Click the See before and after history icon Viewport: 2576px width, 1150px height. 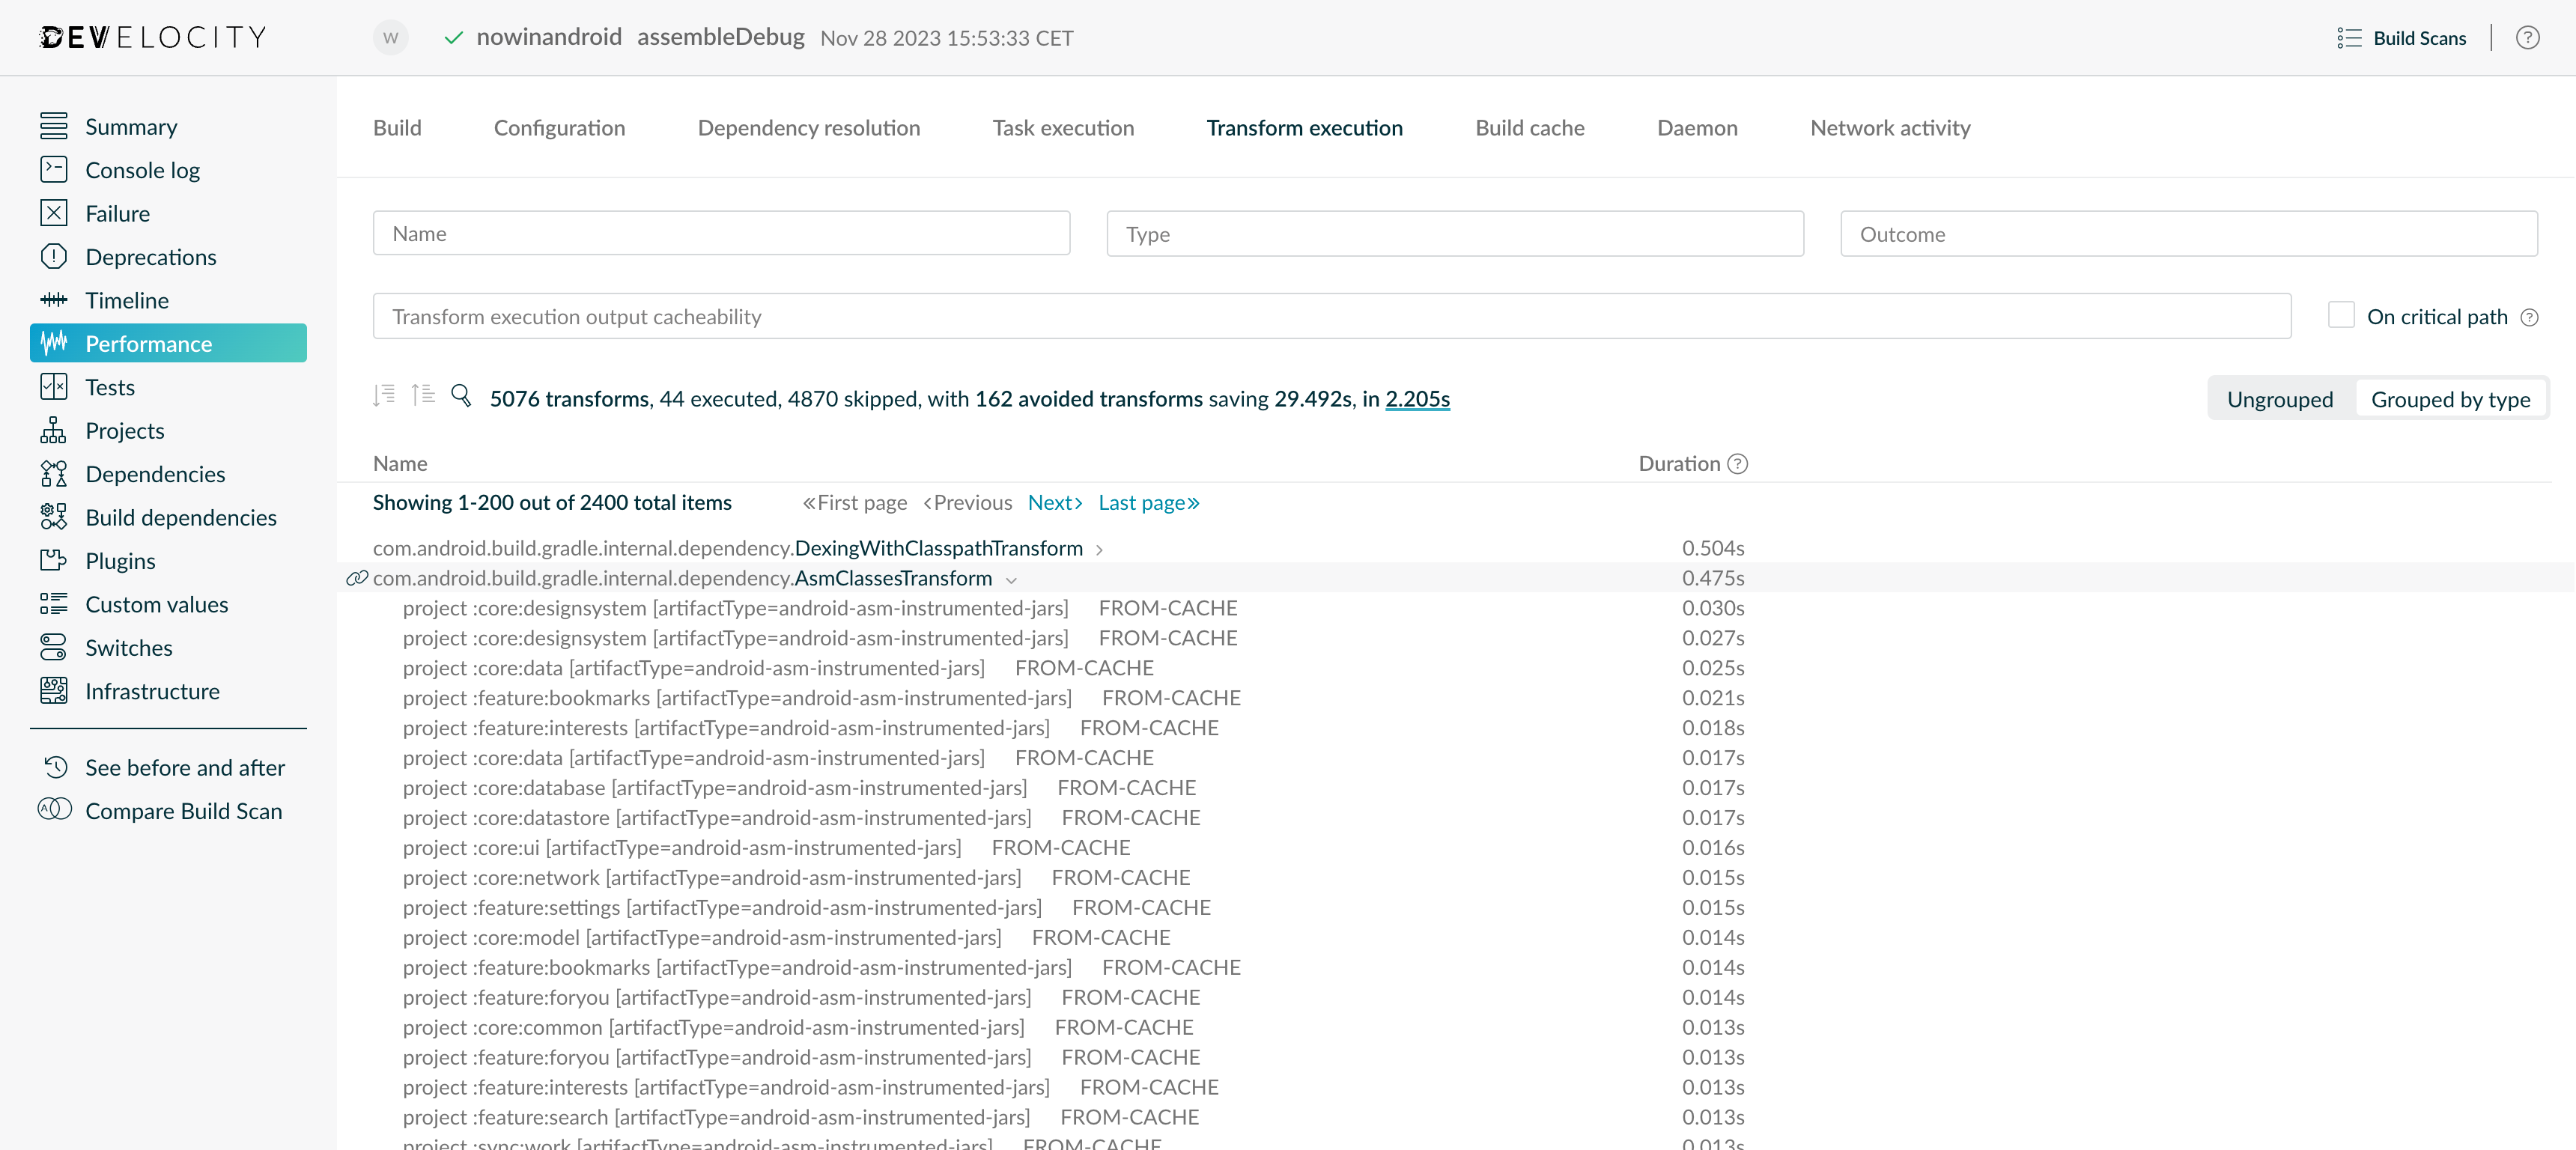coord(56,767)
